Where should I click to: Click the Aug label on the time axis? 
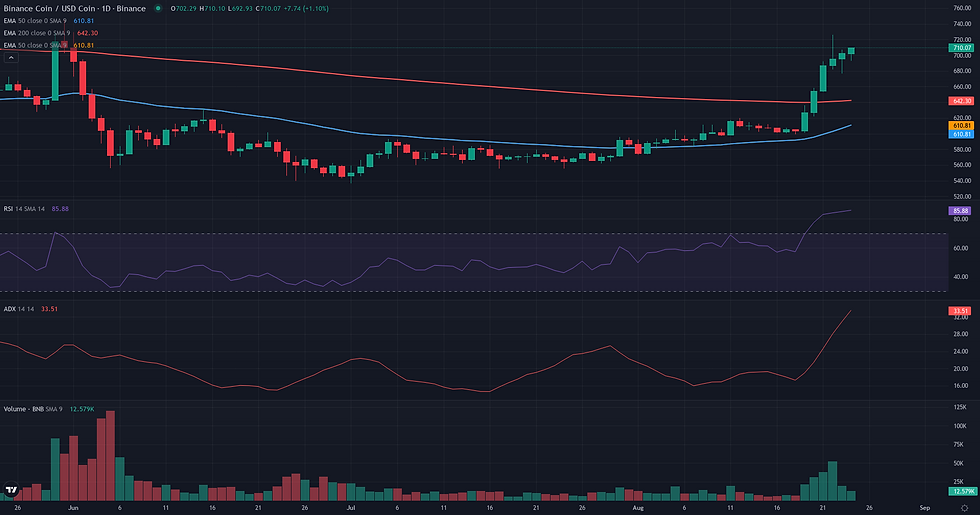point(638,508)
